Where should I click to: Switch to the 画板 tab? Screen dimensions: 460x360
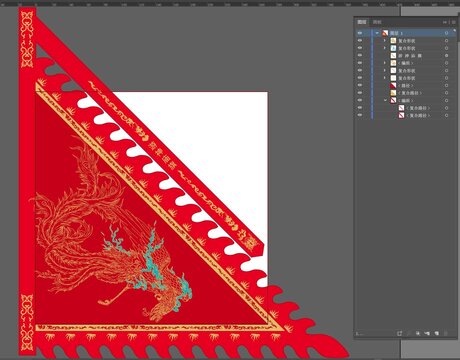(x=377, y=22)
